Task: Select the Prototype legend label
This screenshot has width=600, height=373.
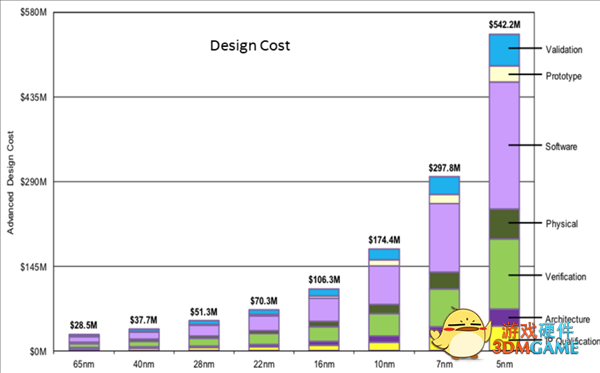Action: tap(563, 76)
